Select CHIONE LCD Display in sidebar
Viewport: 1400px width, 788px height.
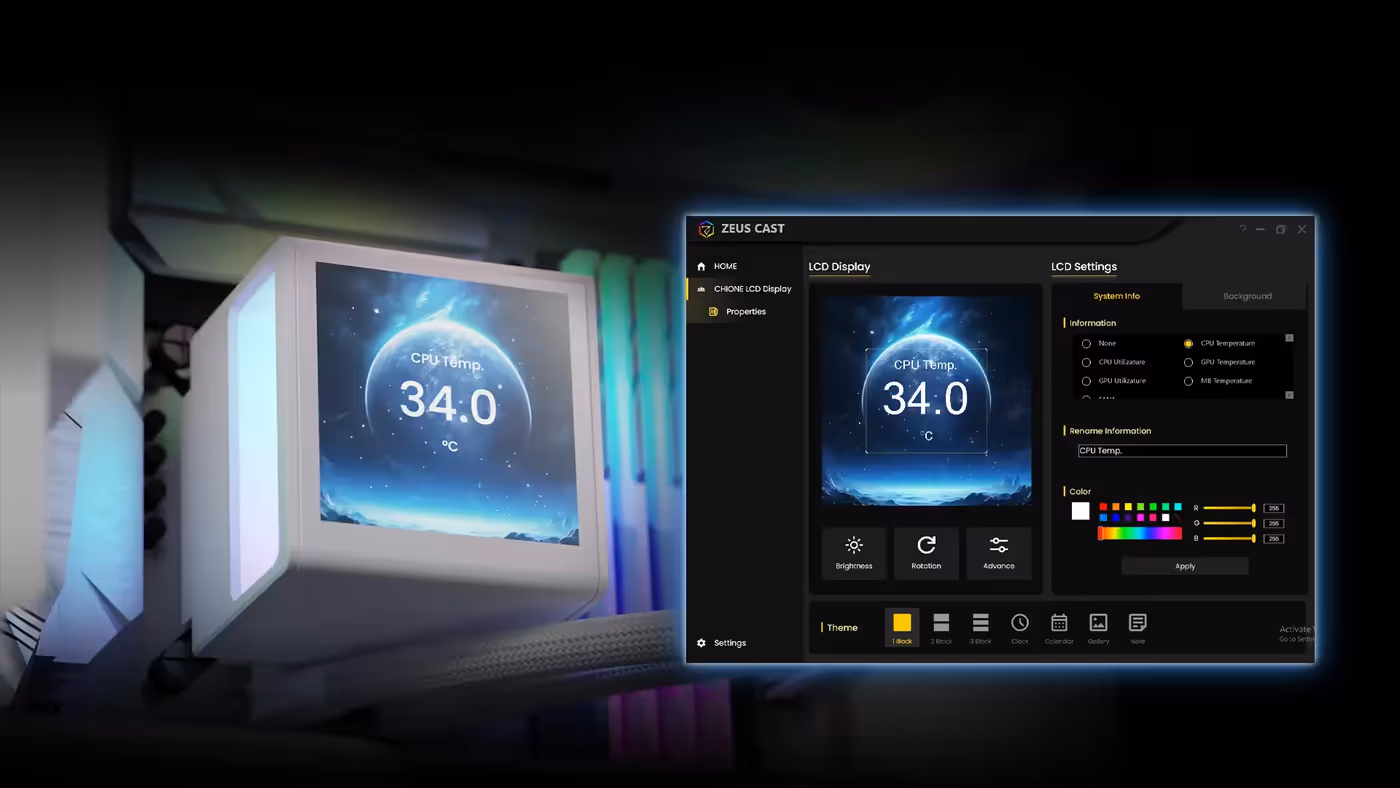click(x=745, y=289)
